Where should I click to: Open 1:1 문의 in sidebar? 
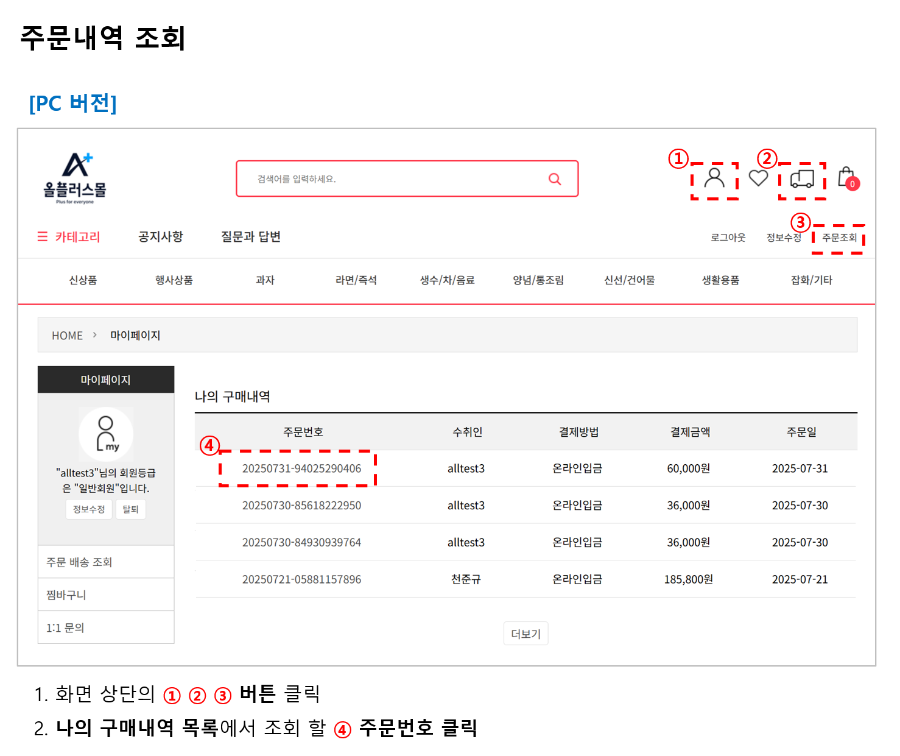click(106, 627)
